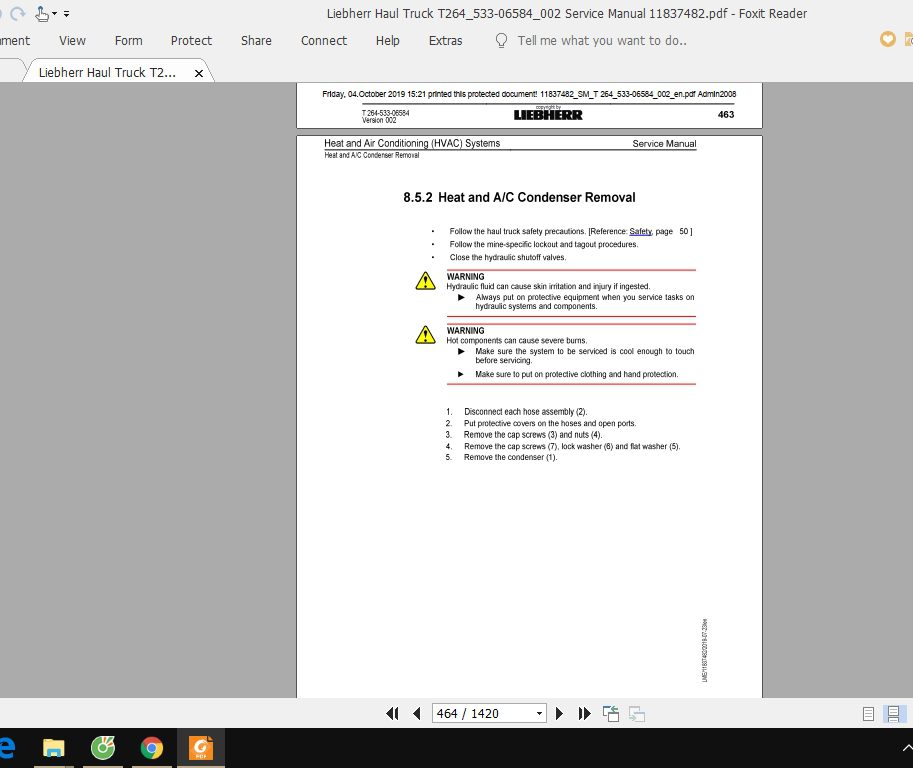Open the View menu

72,41
